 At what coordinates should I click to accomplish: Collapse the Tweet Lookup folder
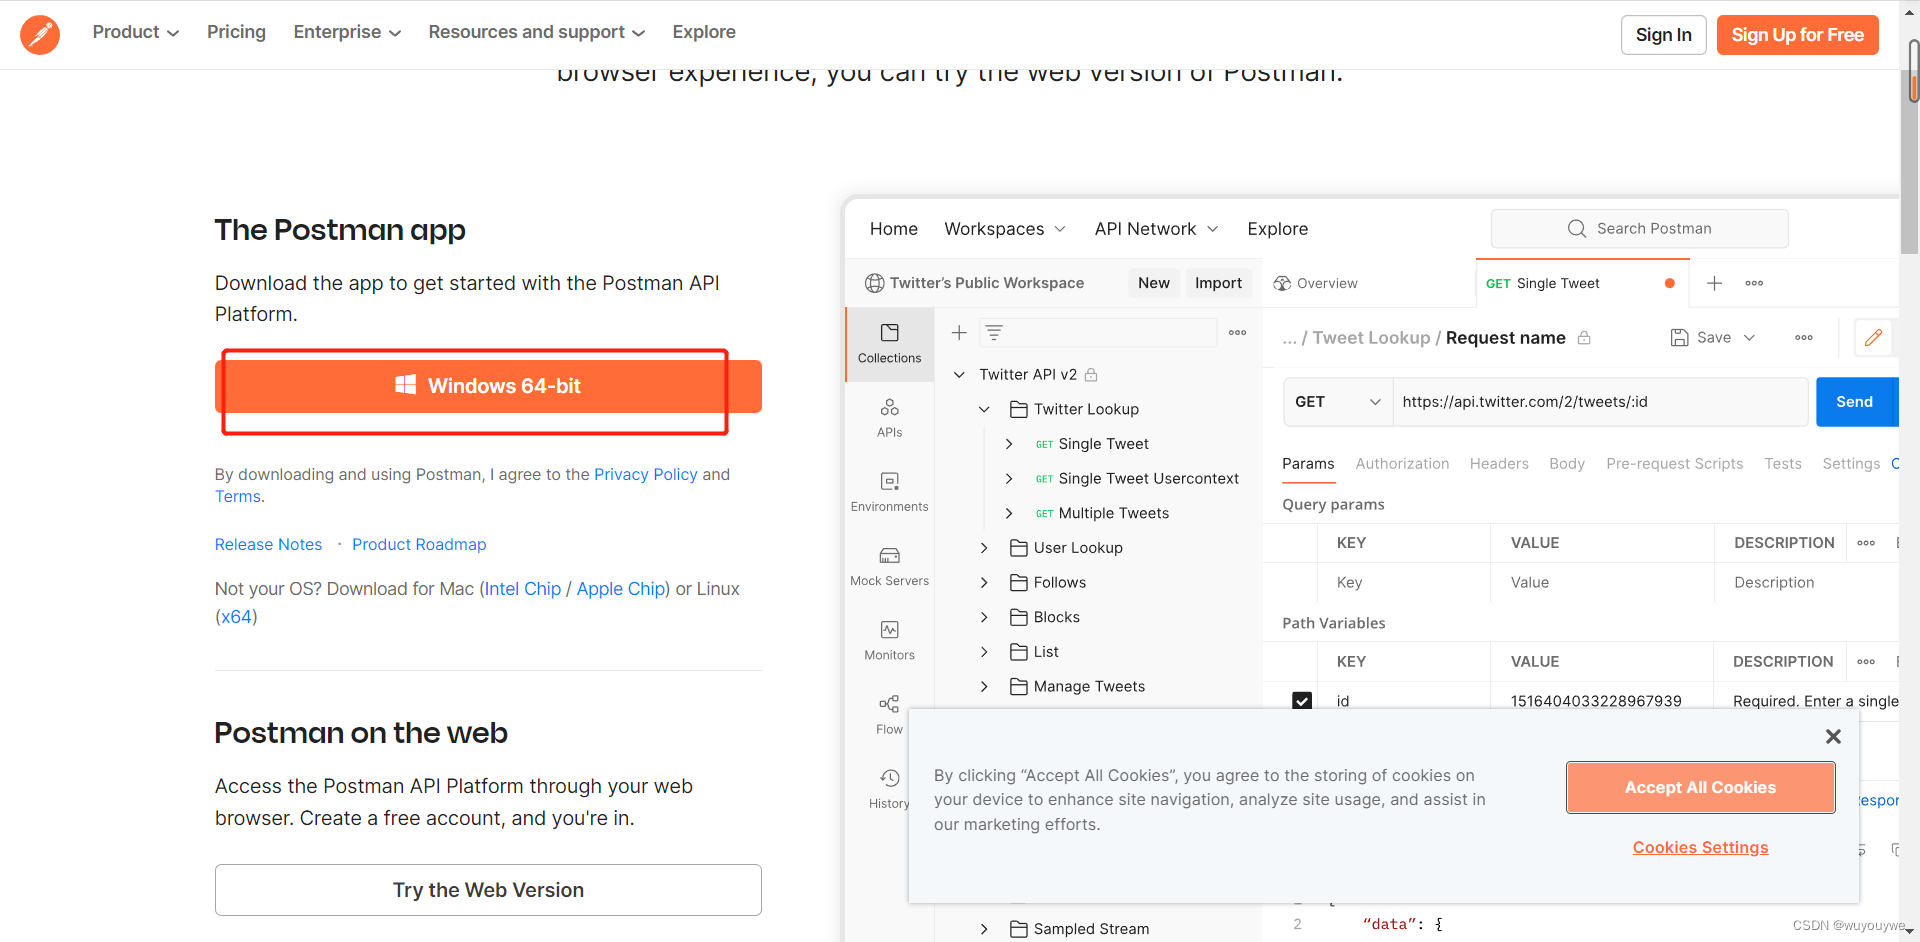[984, 409]
